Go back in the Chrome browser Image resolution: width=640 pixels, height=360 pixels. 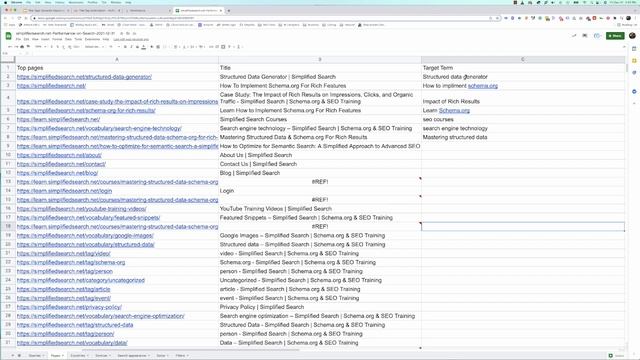pyautogui.click(x=5, y=18)
